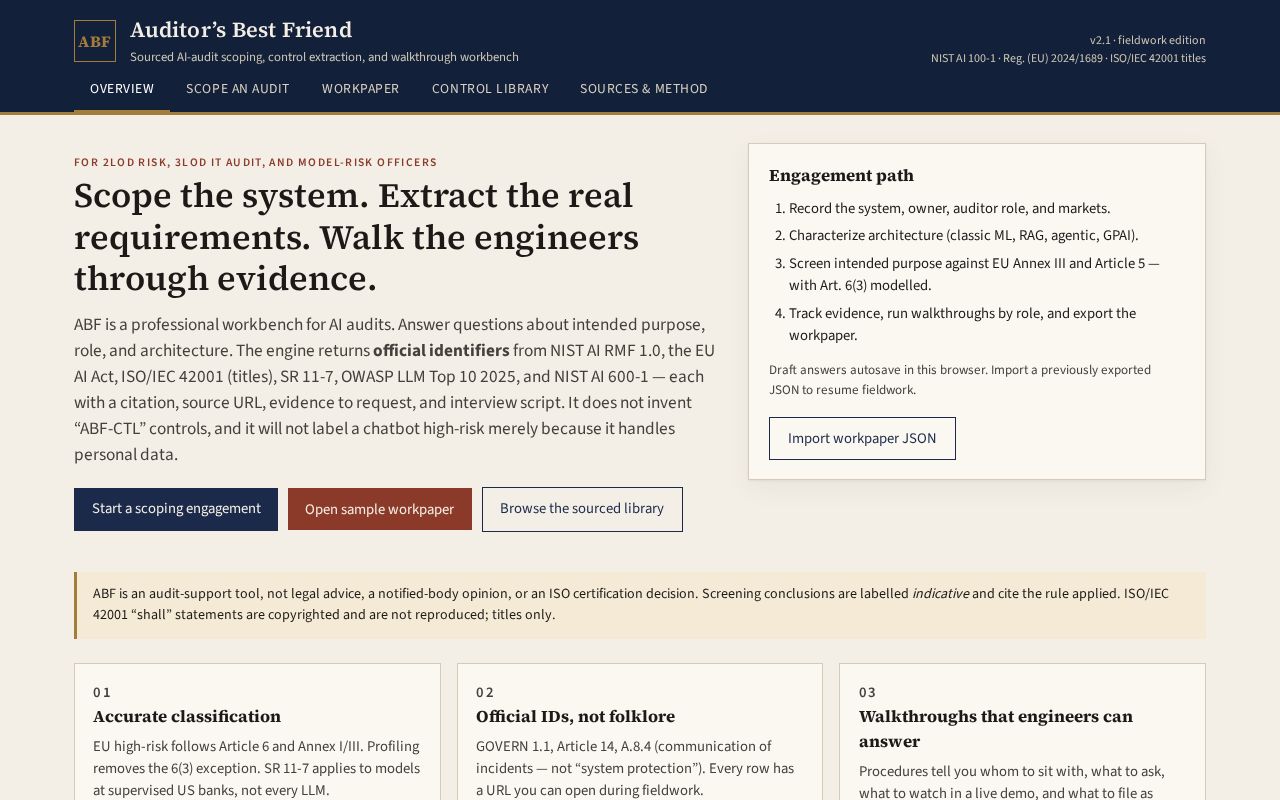This screenshot has height=800, width=1280.
Task: Switch to Scope an Audit tab
Action: (238, 89)
